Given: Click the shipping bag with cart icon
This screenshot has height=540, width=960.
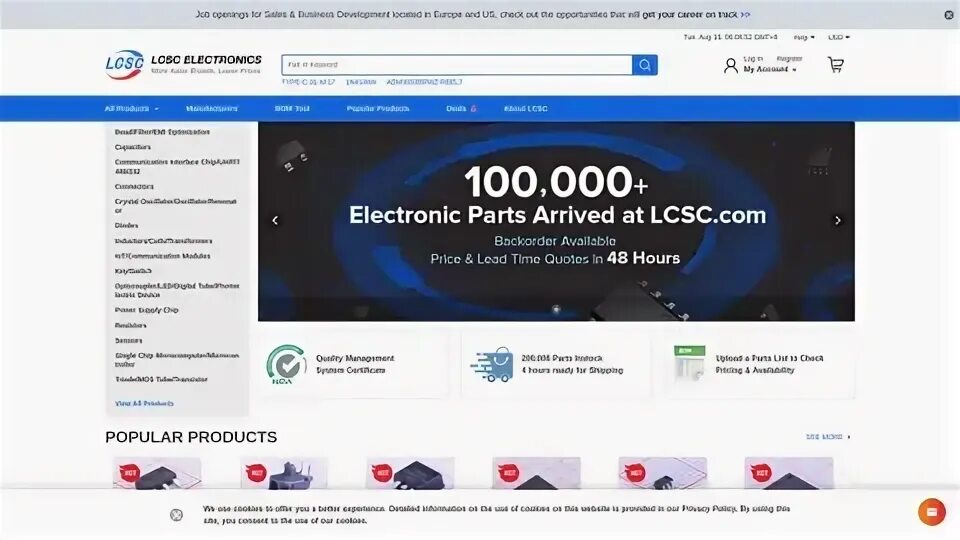Looking at the screenshot, I should pyautogui.click(x=492, y=364).
